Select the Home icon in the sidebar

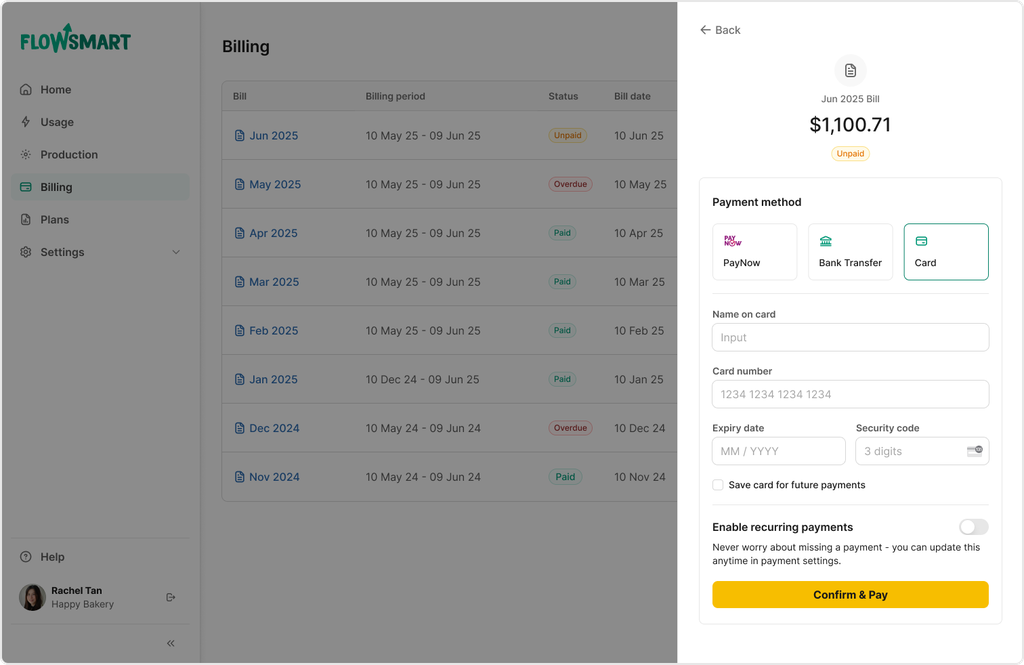(x=26, y=89)
